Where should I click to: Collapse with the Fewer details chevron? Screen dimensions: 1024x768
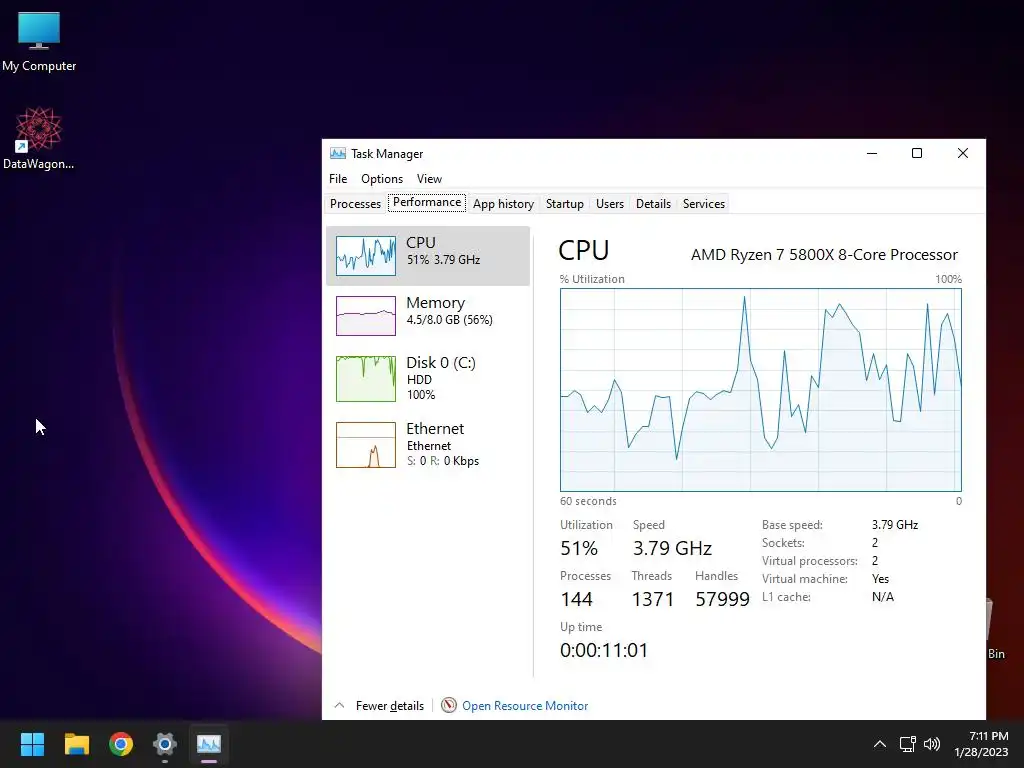(x=339, y=706)
